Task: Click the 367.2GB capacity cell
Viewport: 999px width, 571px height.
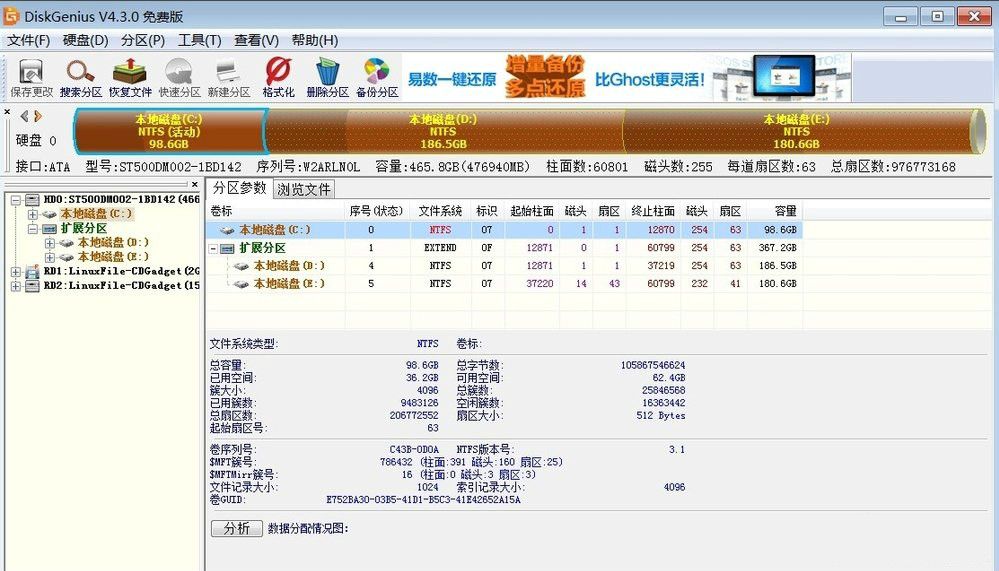Action: [777, 248]
